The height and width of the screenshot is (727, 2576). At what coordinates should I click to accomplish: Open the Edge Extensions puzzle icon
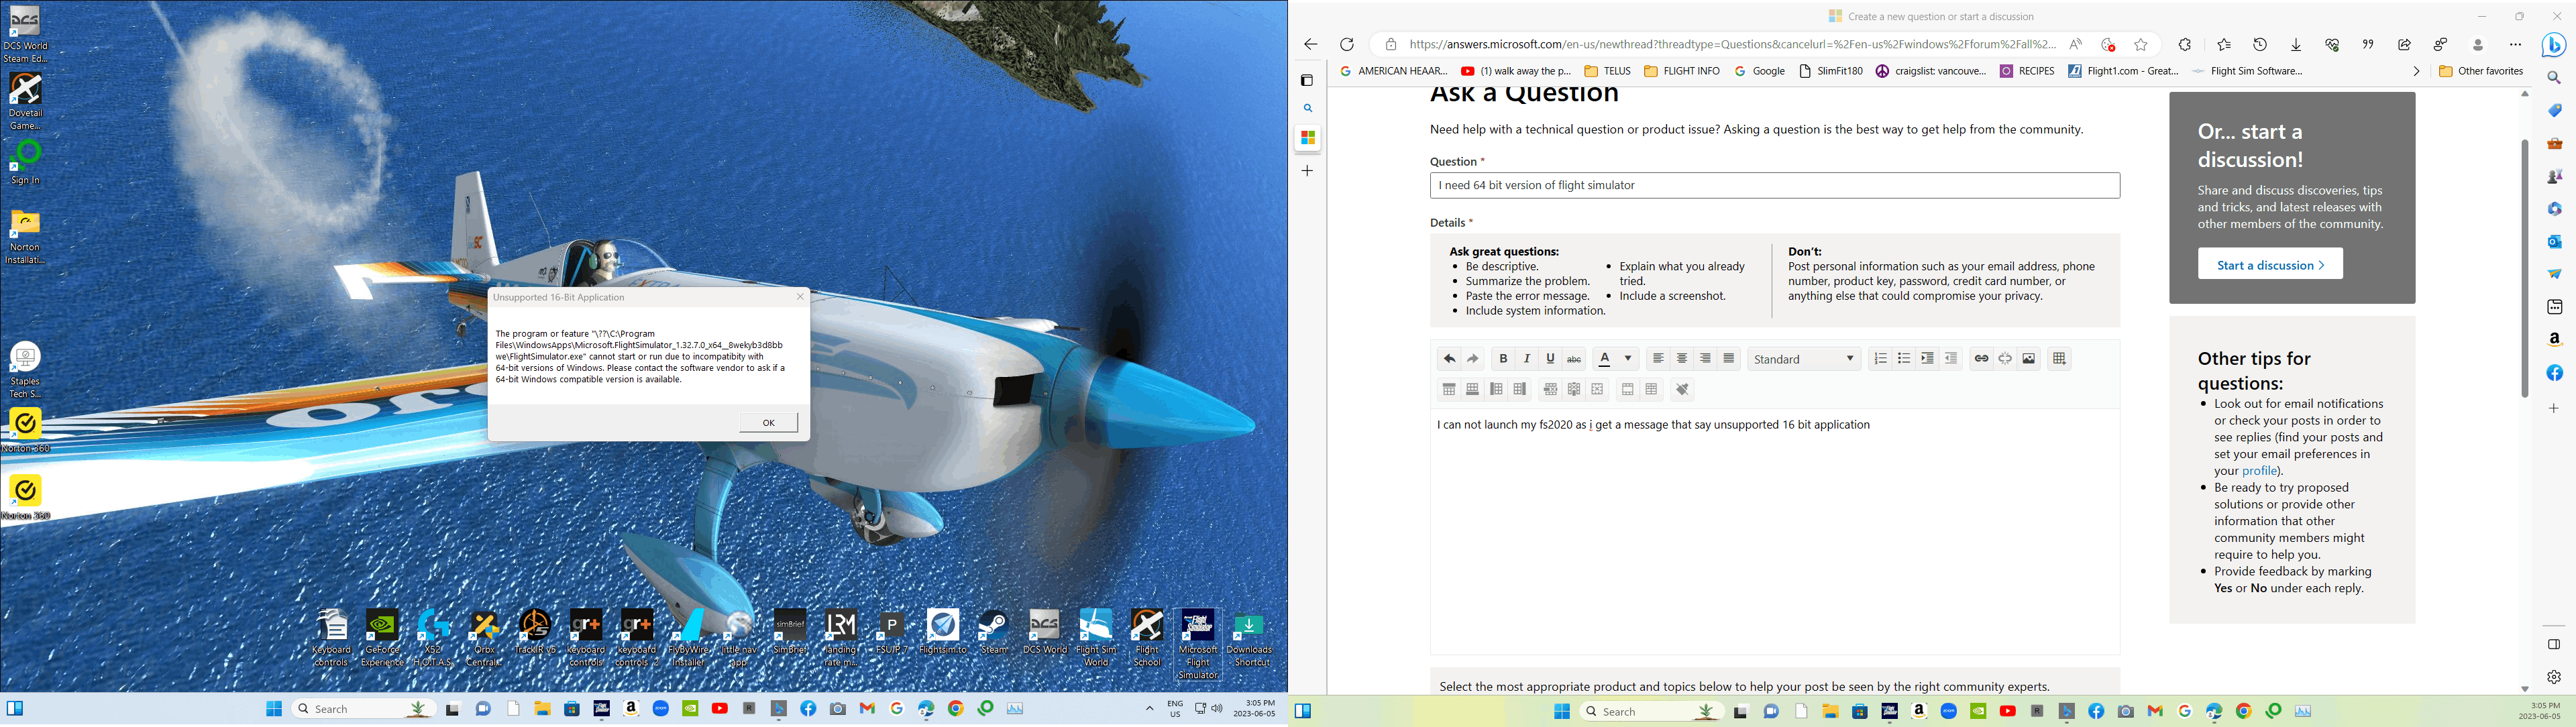[2185, 45]
